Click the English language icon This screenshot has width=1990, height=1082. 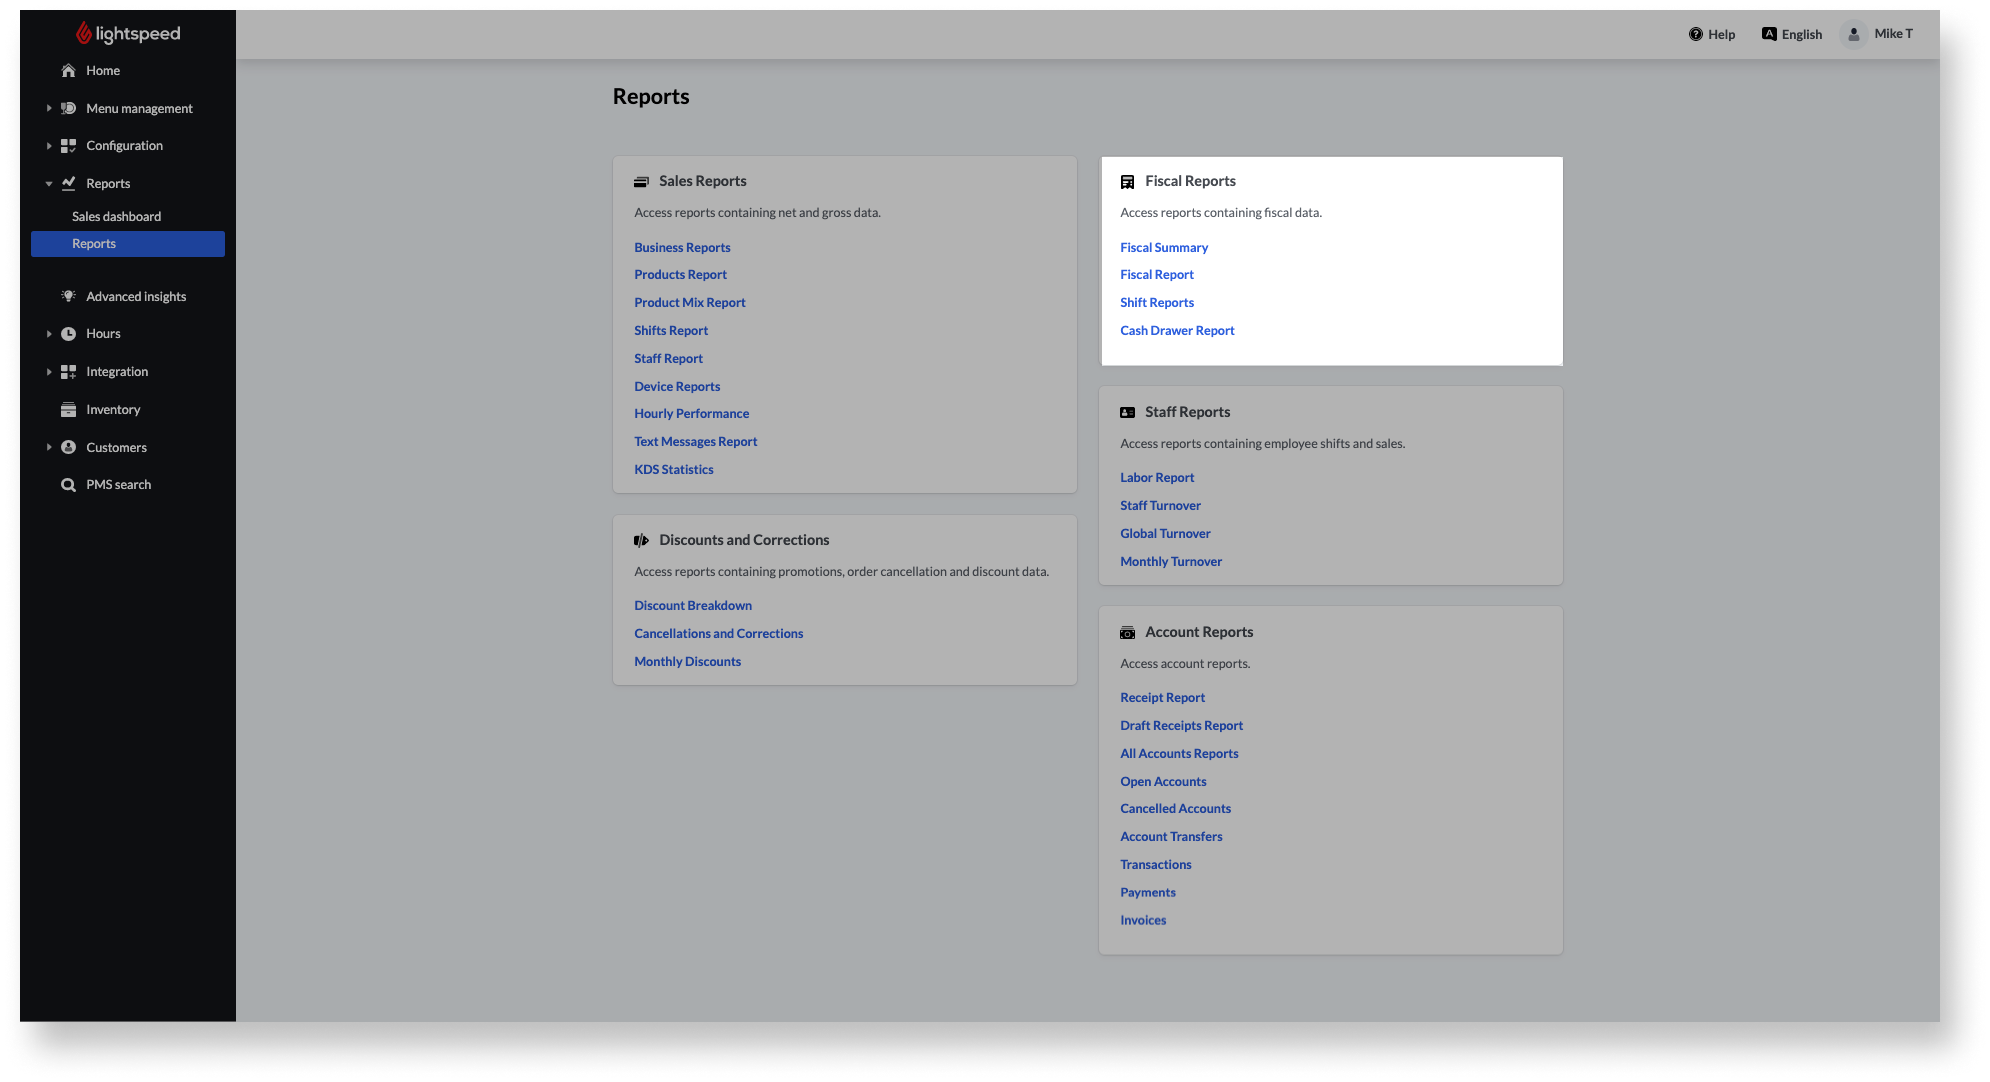pyautogui.click(x=1769, y=34)
